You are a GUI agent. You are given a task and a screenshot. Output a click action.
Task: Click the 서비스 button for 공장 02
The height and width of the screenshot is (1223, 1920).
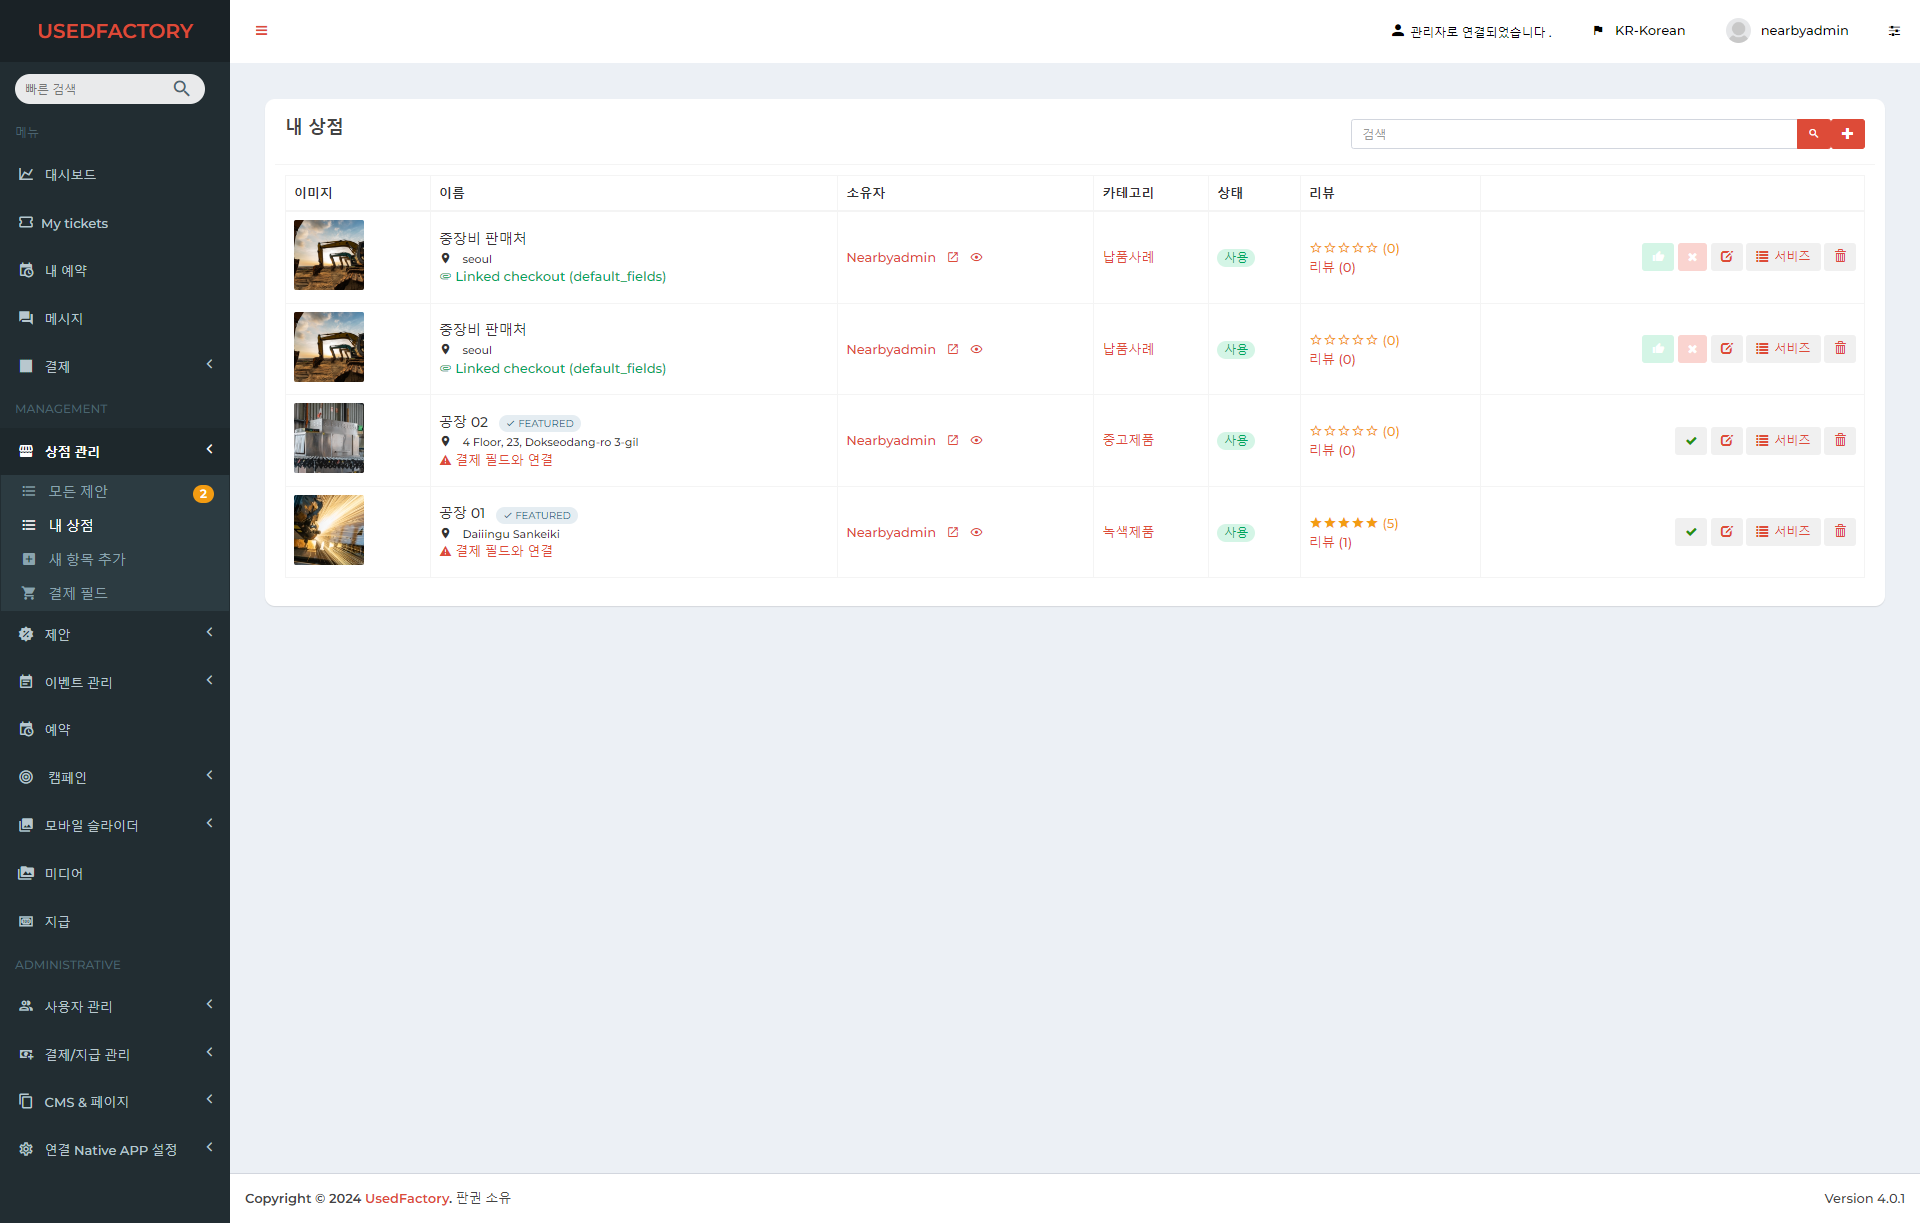(1783, 441)
